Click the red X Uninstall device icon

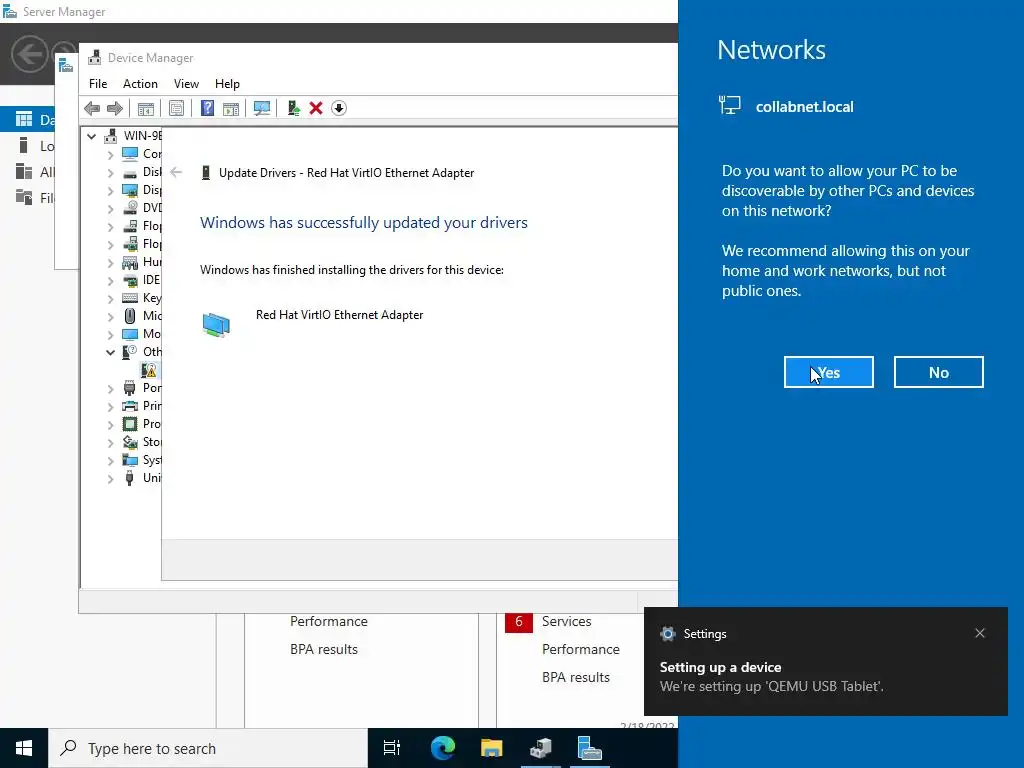pyautogui.click(x=316, y=108)
